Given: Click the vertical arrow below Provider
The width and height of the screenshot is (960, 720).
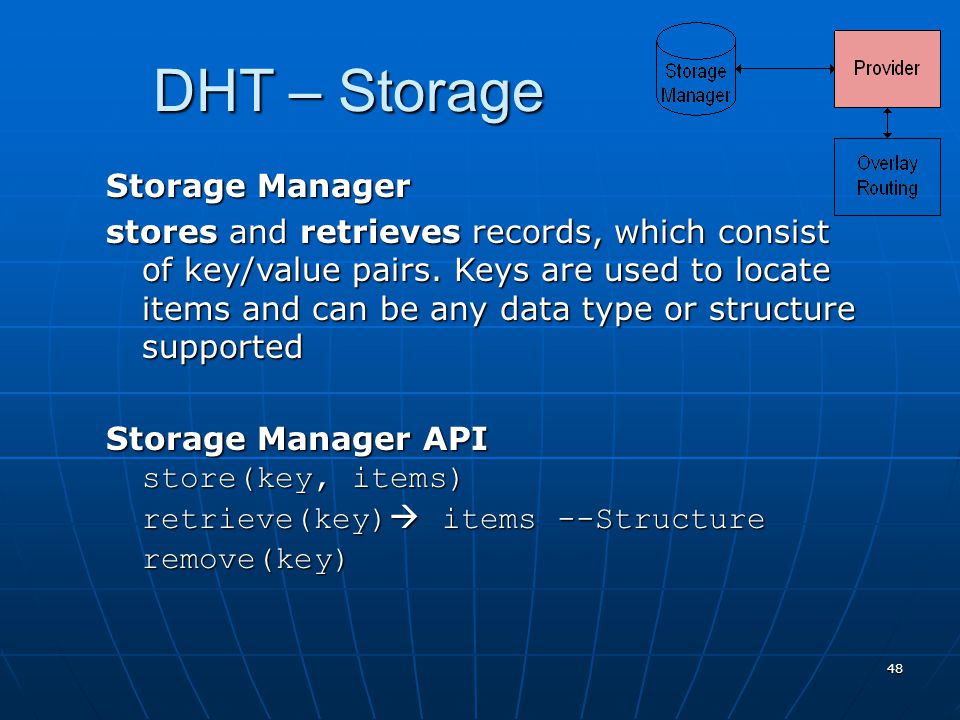Looking at the screenshot, I should [x=887, y=123].
